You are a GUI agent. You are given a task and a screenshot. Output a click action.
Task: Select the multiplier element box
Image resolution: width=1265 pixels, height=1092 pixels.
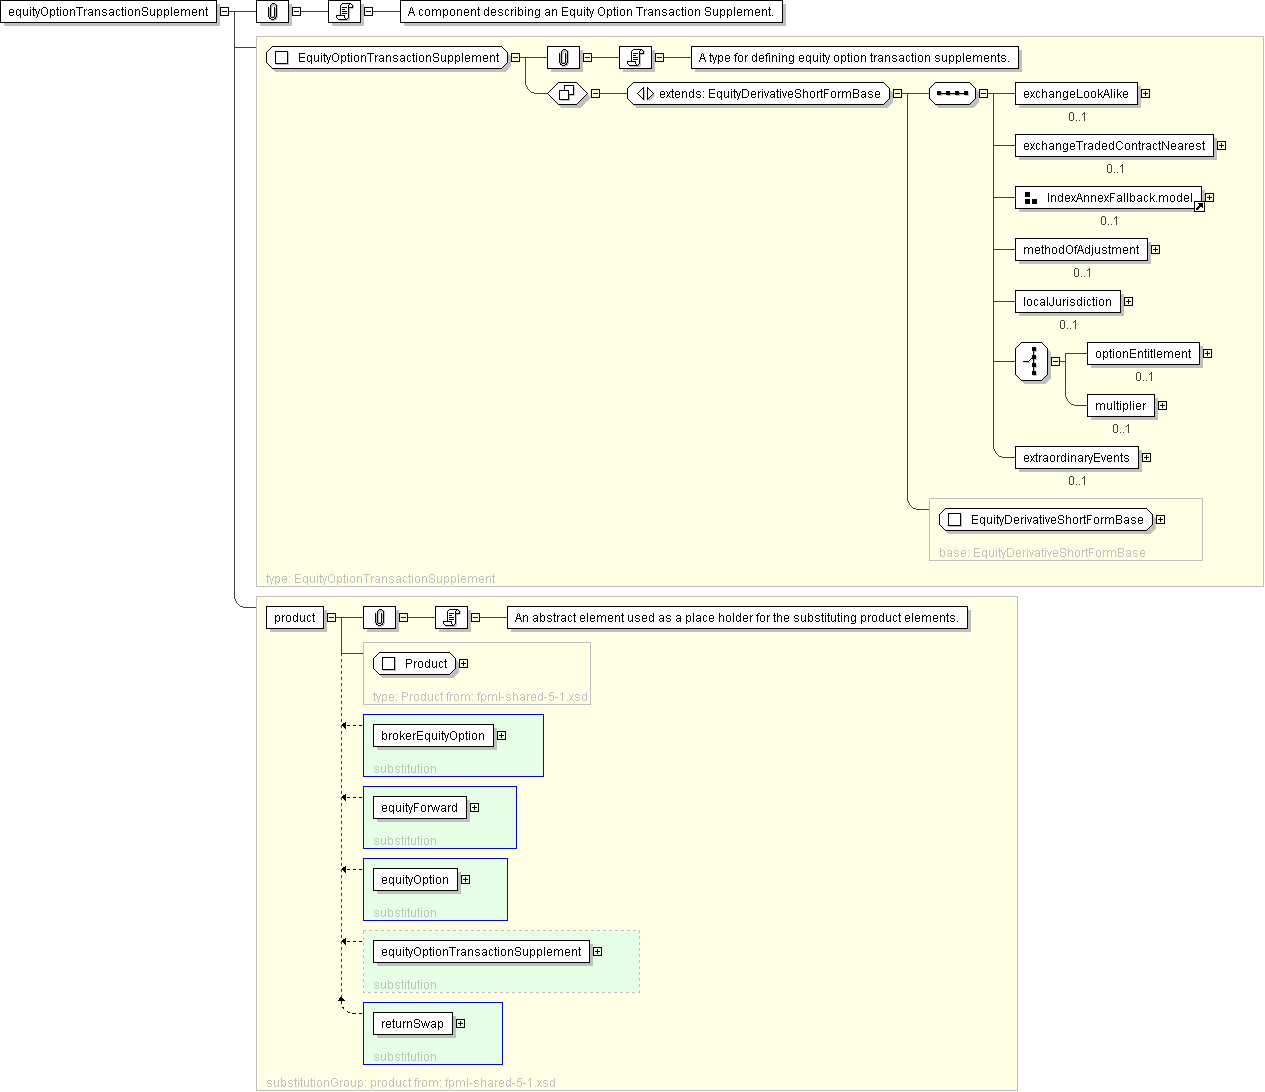click(x=1121, y=406)
